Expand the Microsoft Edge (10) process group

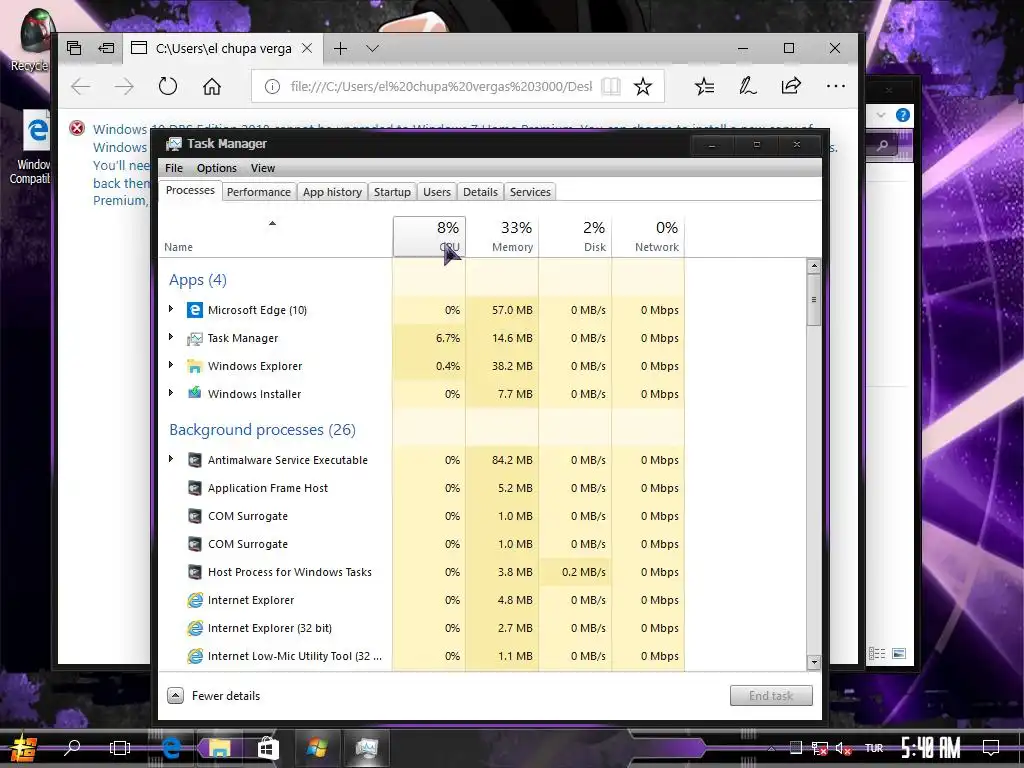pos(171,309)
